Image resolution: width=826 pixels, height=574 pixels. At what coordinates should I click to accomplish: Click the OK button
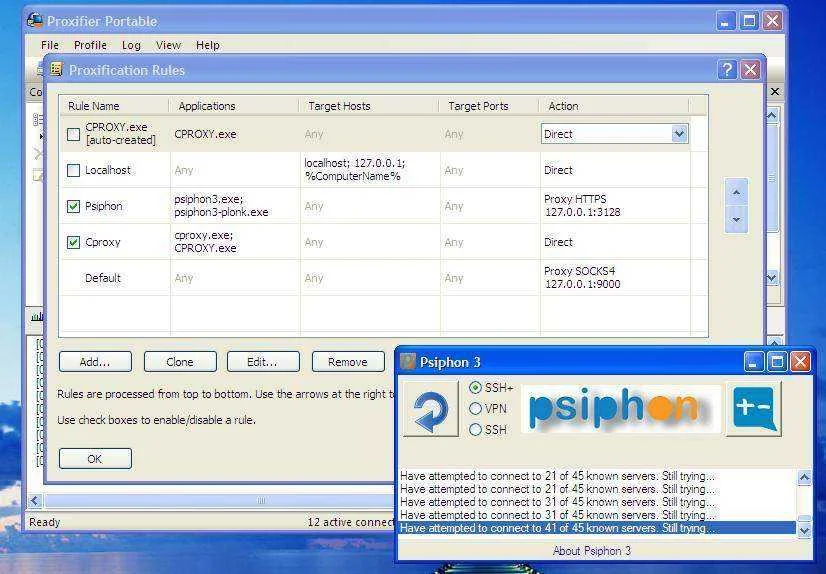[x=95, y=459]
